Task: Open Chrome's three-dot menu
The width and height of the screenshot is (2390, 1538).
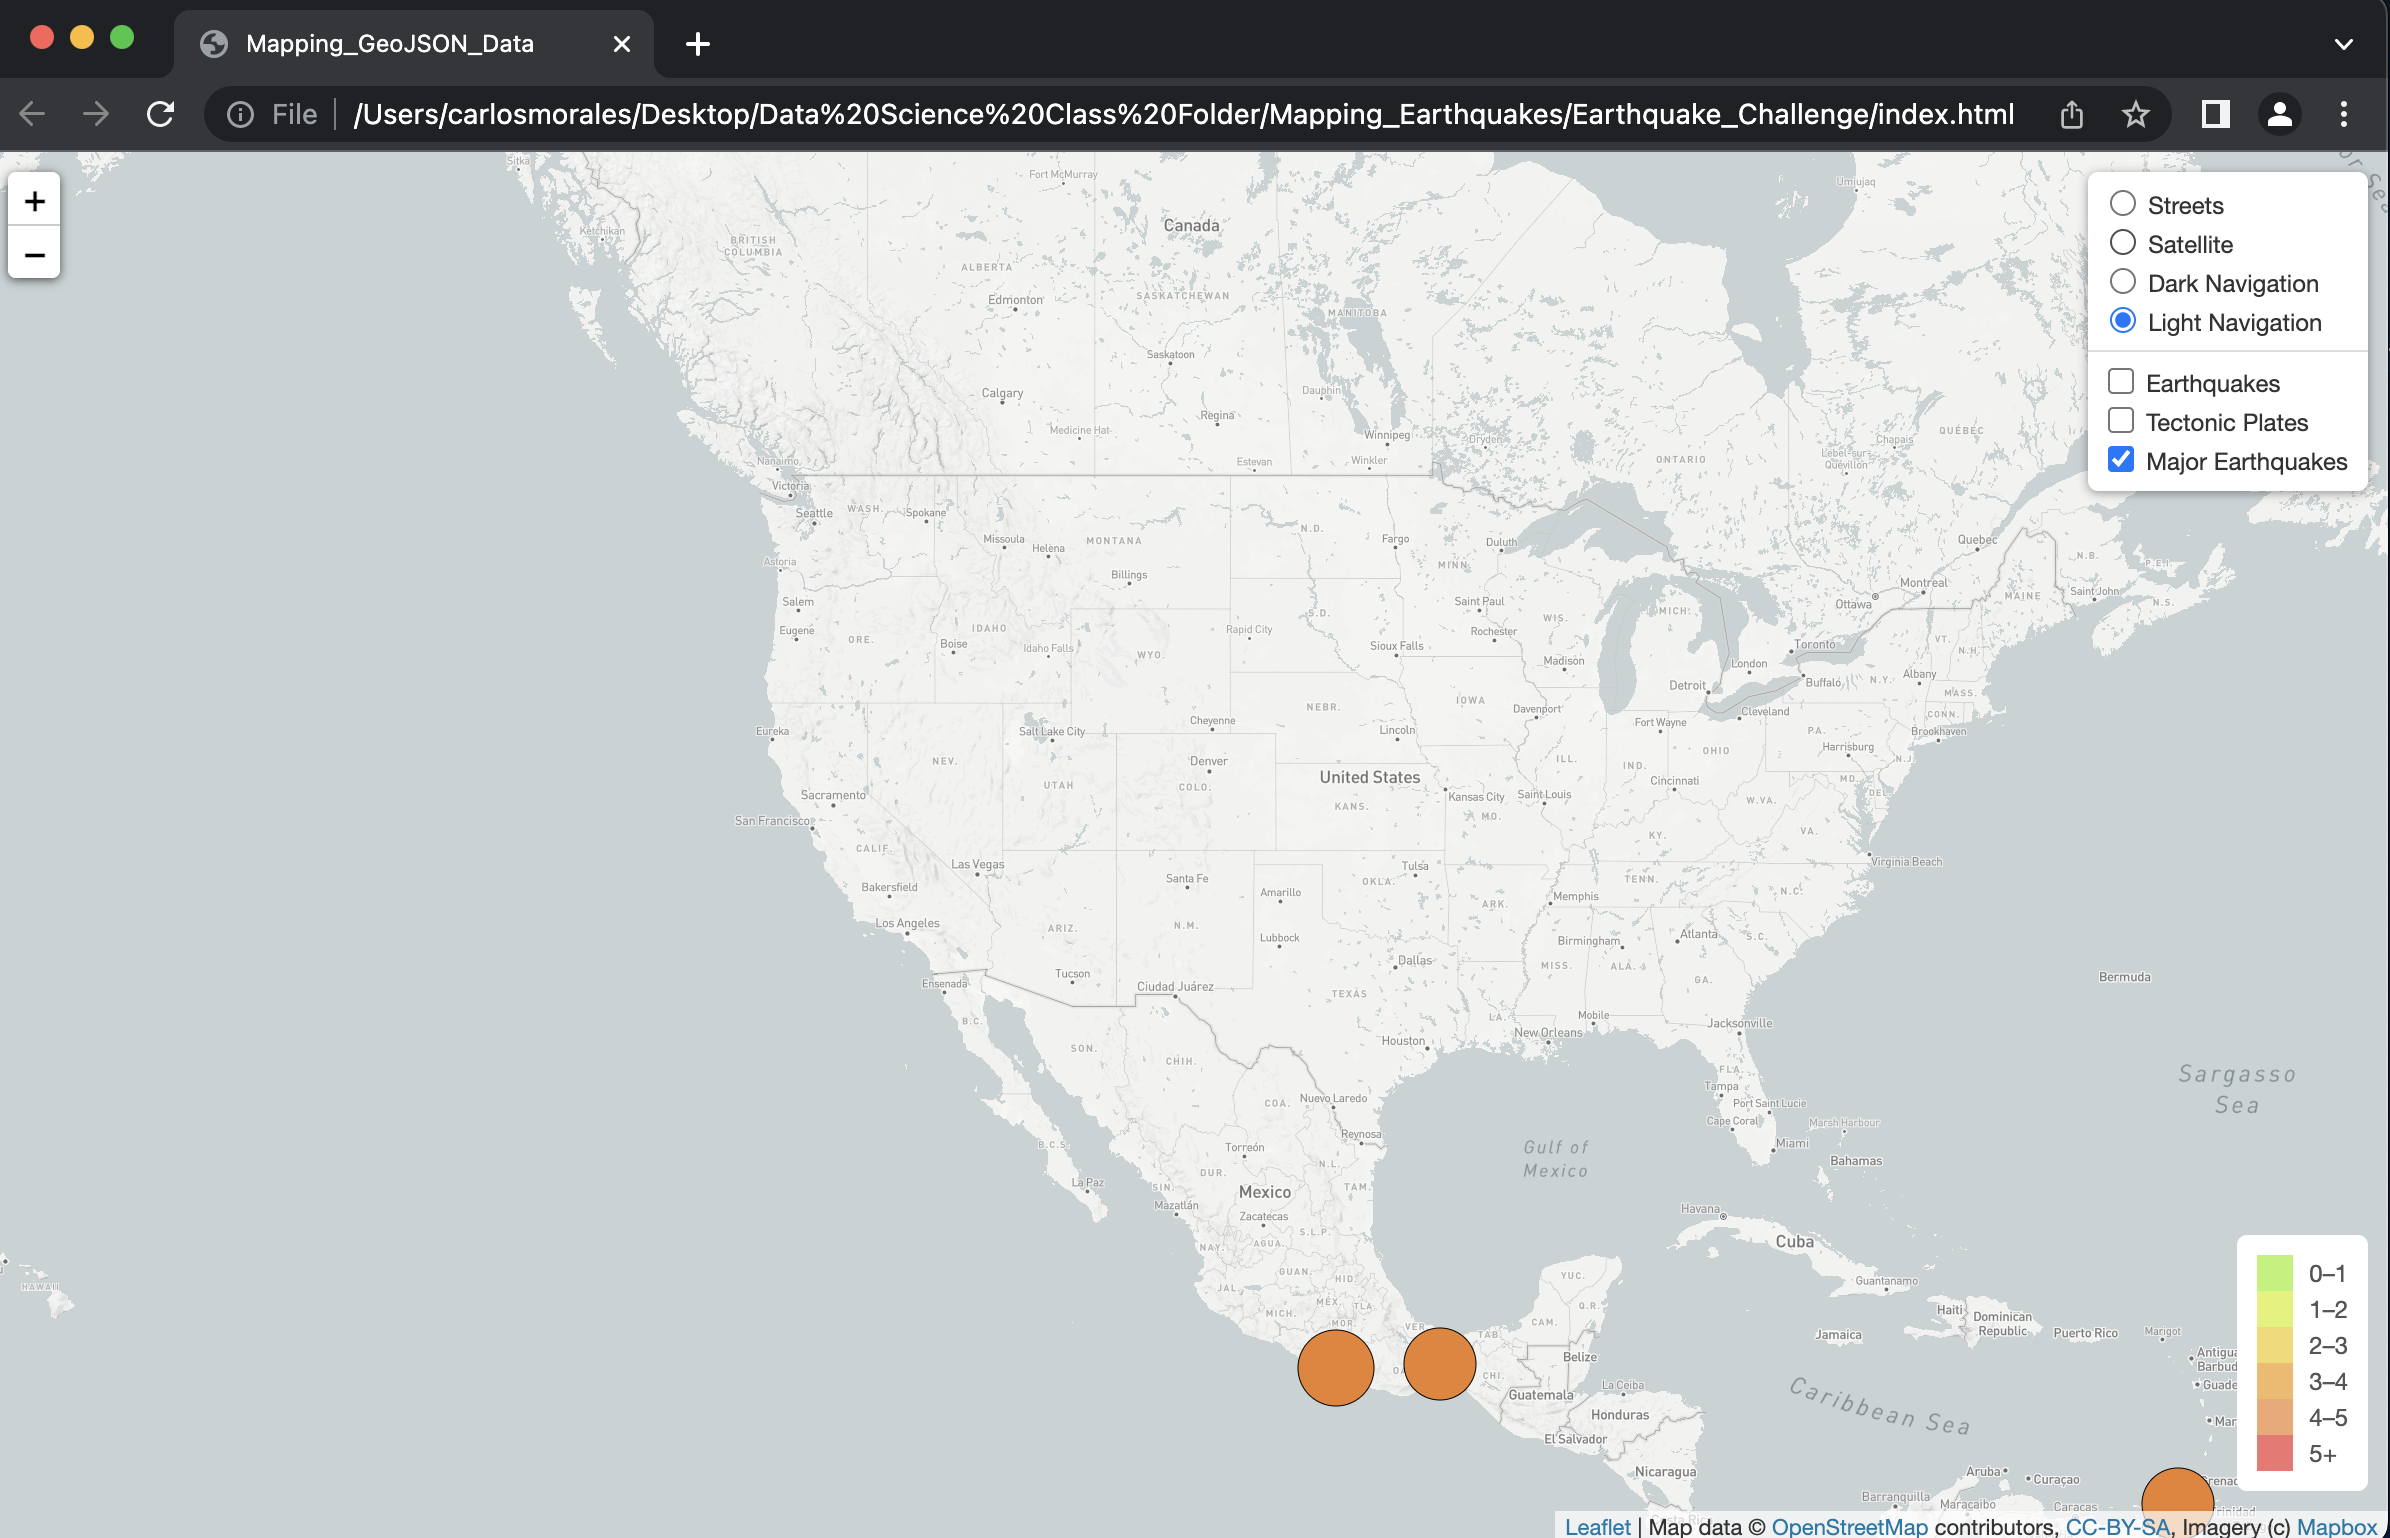Action: point(2343,113)
